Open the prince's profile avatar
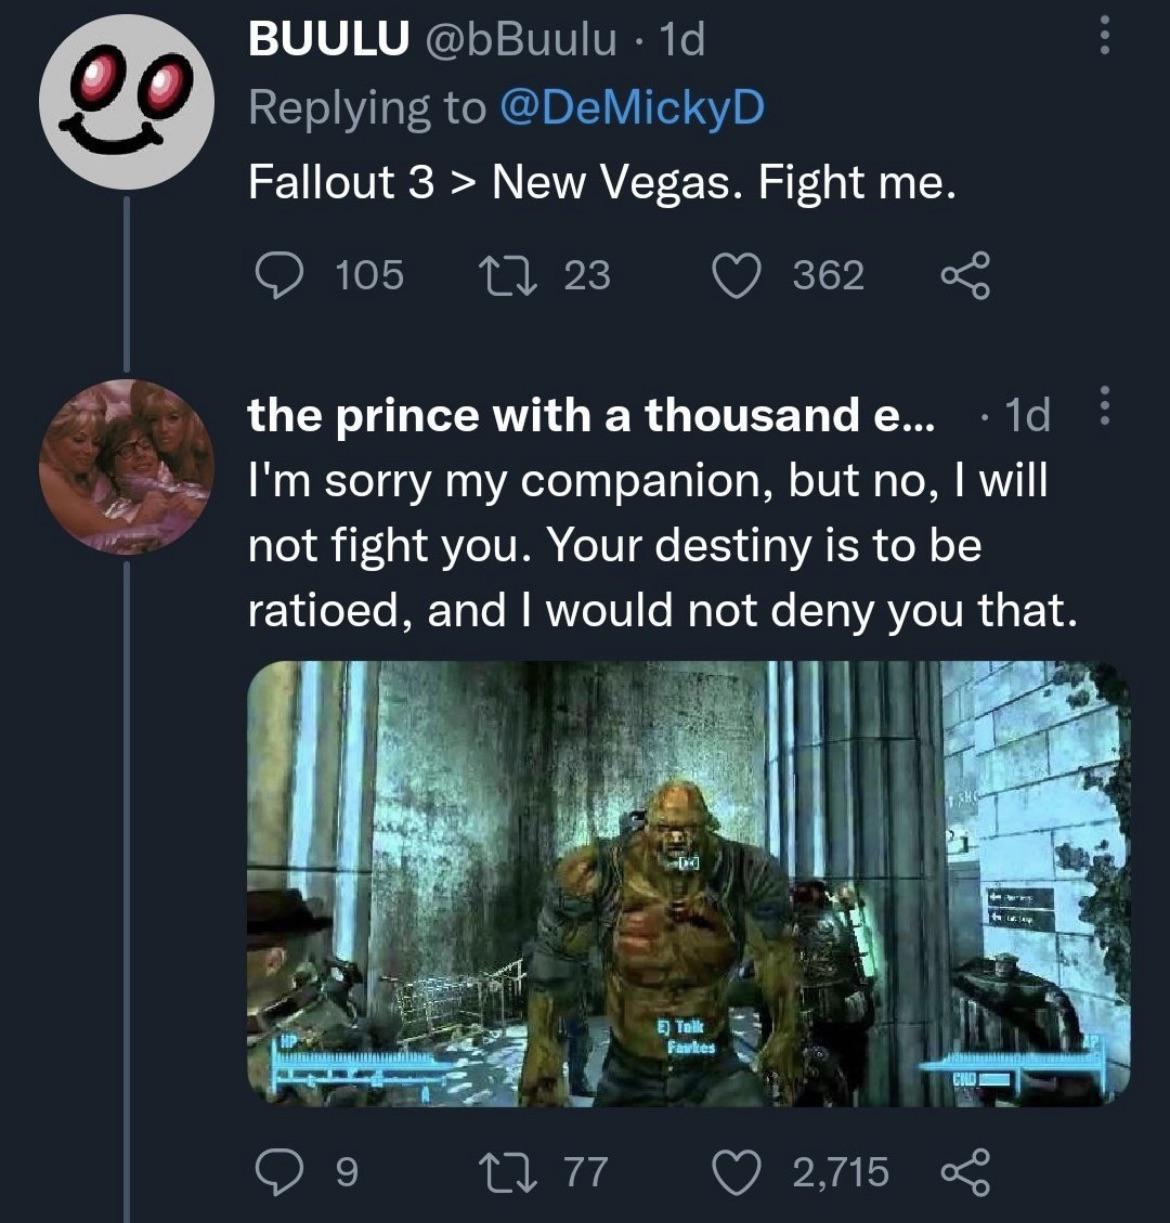This screenshot has width=1170, height=1223. click(x=126, y=467)
